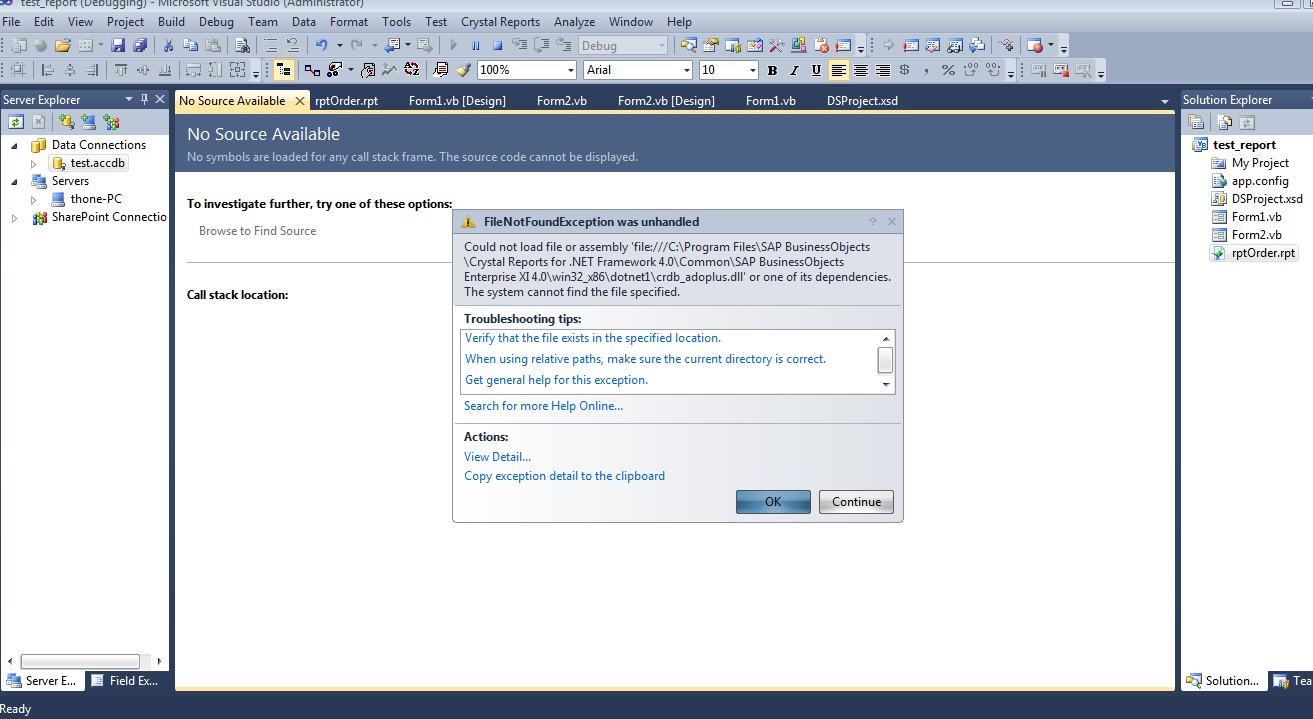The width and height of the screenshot is (1313, 719).
Task: Expand the SharePoint Connections node
Action: 15,217
